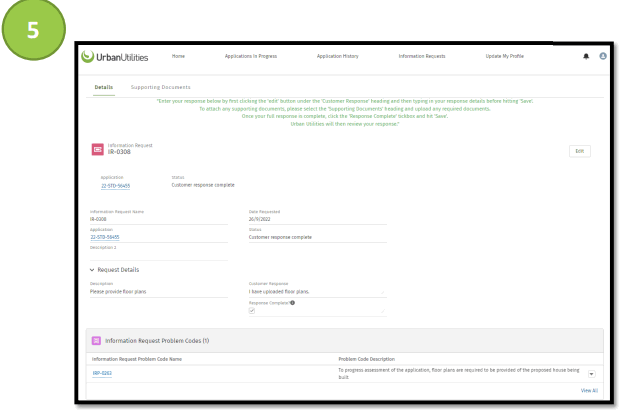The image size is (625, 419).
Task: Open the user profile avatar menu
Action: (x=603, y=56)
